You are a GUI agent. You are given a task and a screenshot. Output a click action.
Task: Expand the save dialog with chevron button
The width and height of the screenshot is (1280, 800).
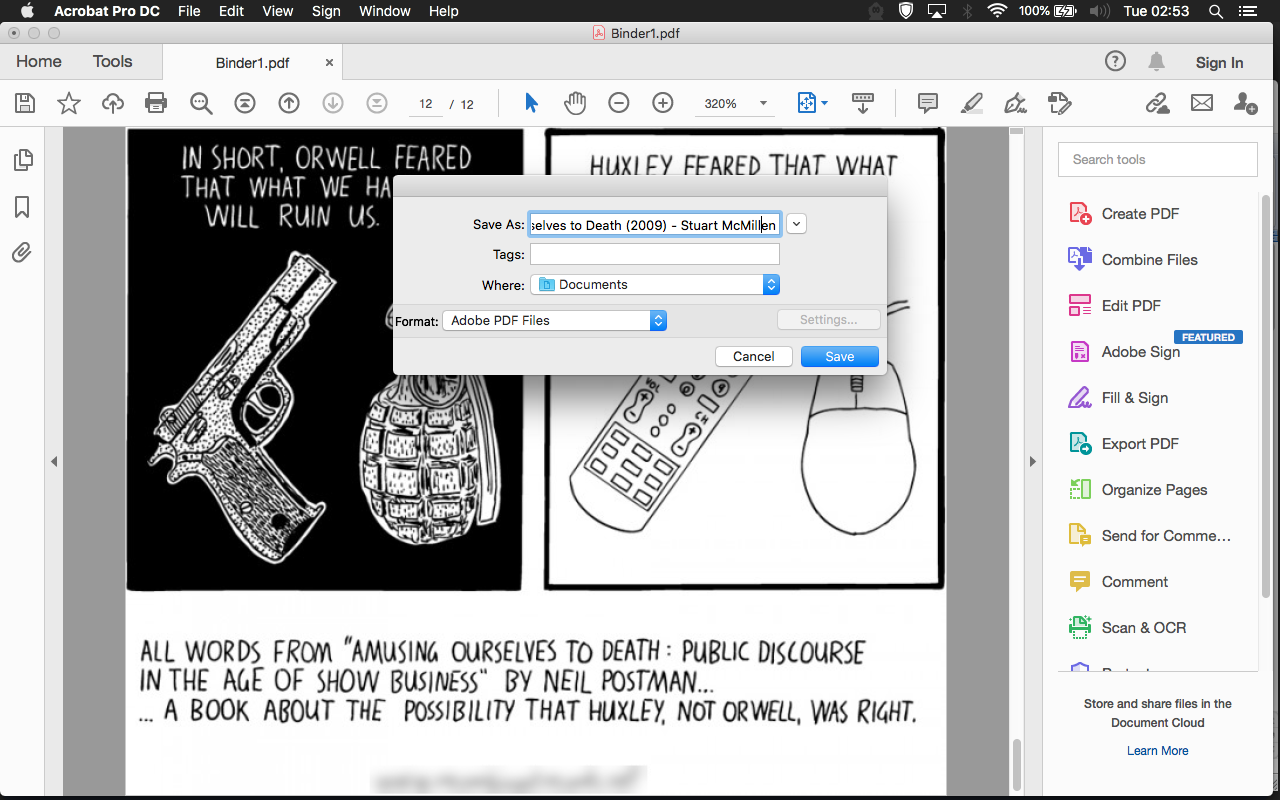tap(796, 225)
